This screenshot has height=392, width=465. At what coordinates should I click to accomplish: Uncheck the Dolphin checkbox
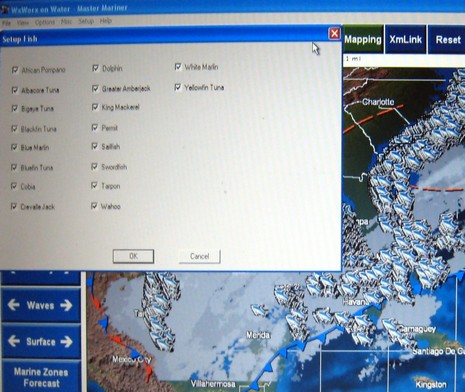click(x=95, y=68)
